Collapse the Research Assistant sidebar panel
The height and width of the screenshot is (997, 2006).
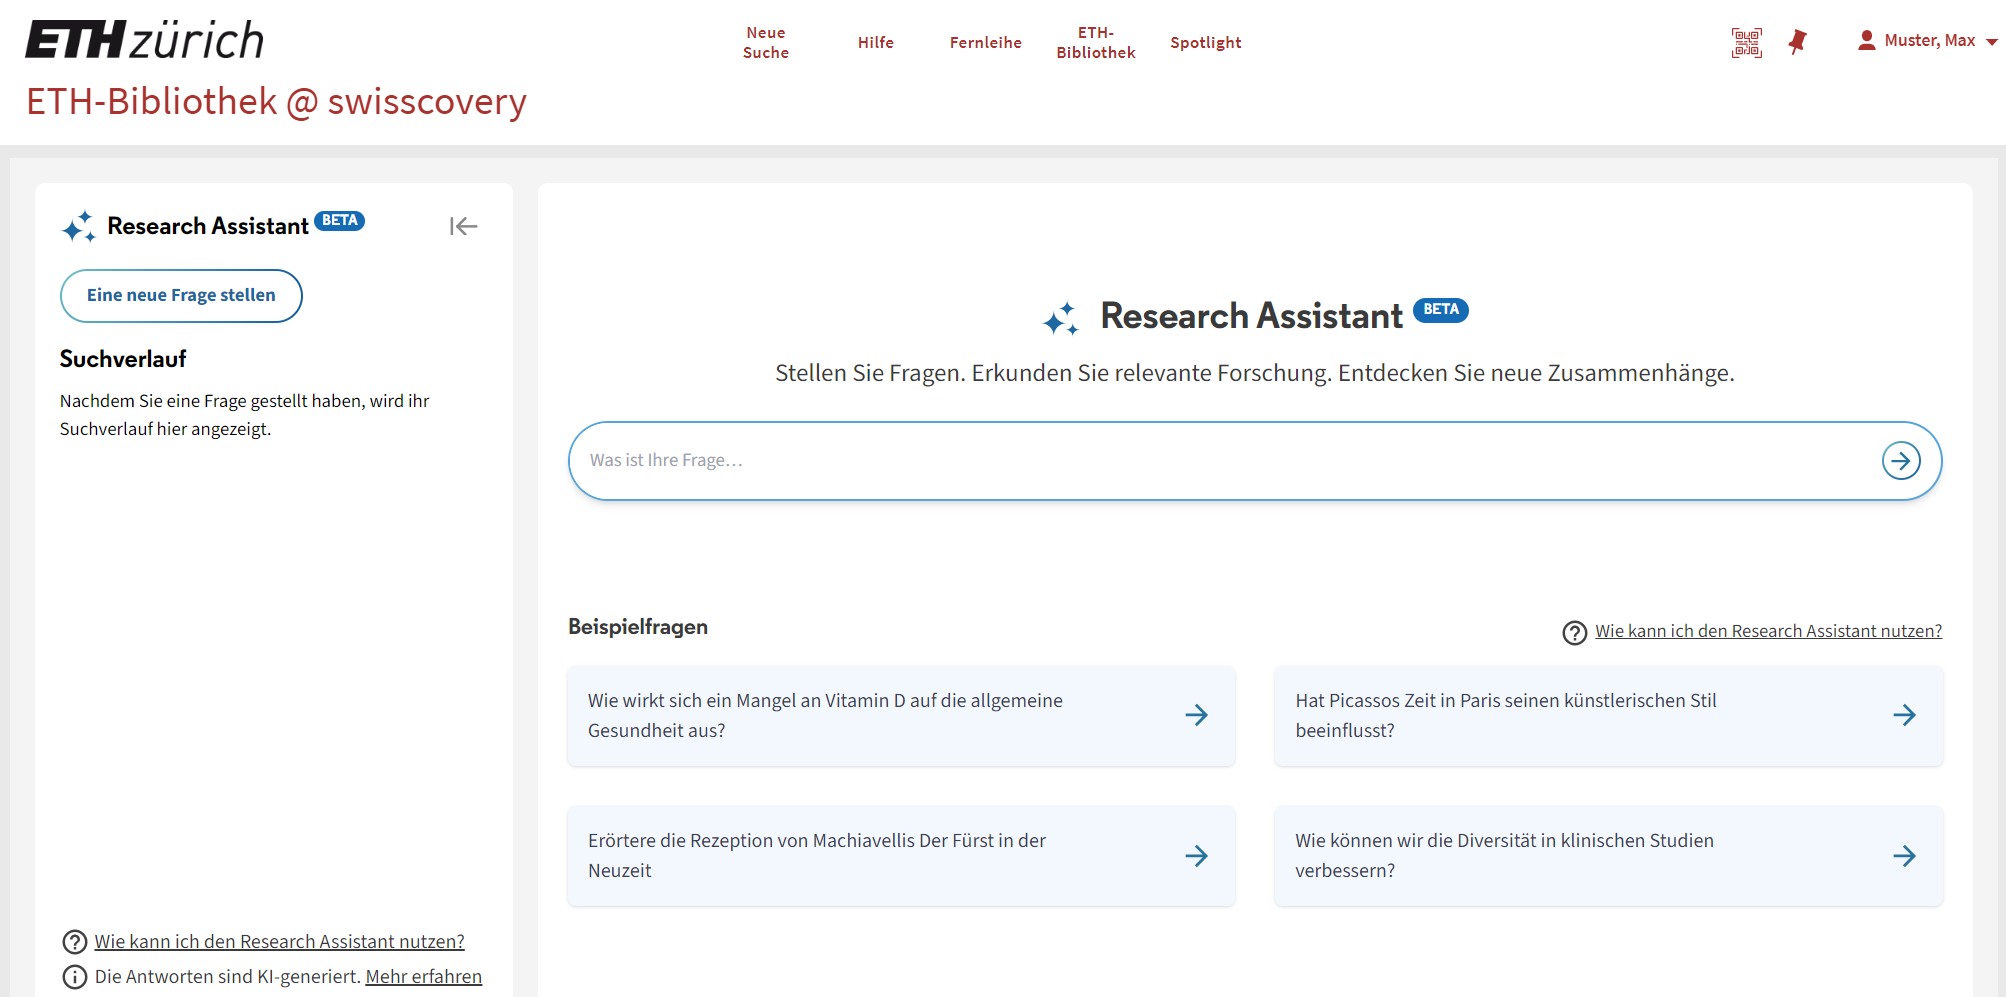click(464, 226)
